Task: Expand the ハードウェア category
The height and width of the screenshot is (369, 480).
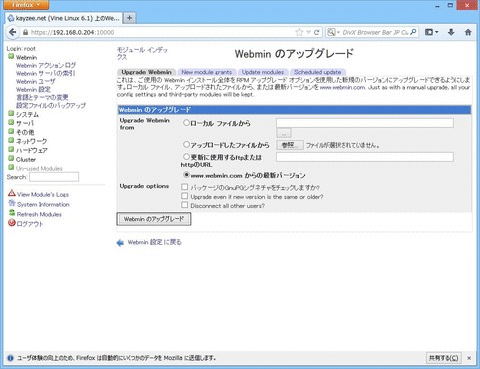Action: point(11,150)
